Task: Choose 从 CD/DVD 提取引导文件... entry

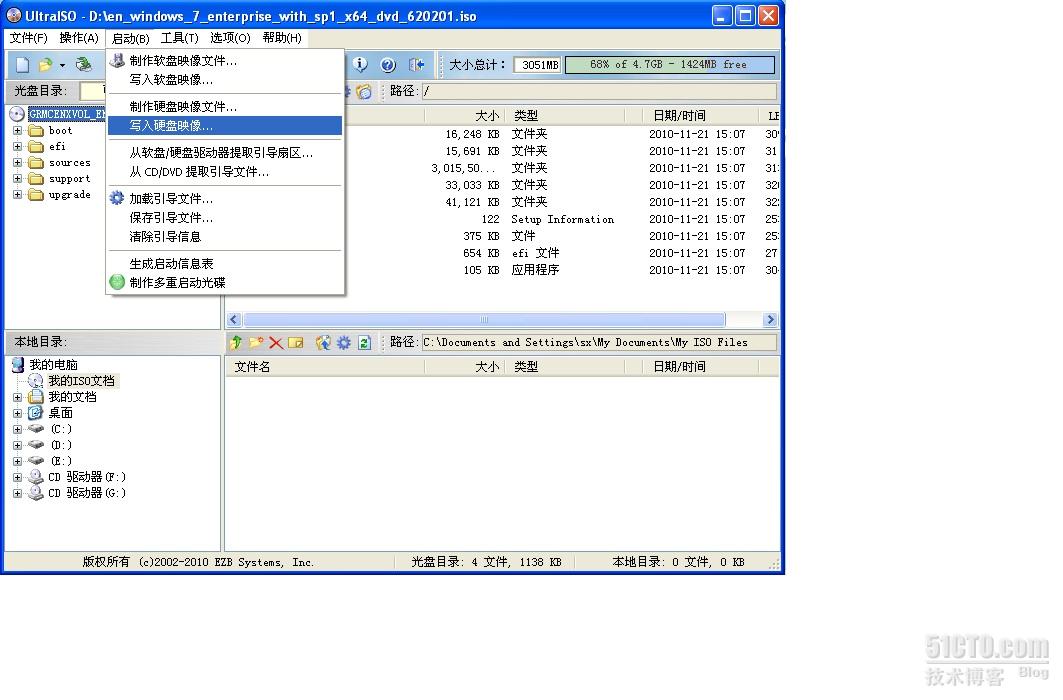Action: pyautogui.click(x=225, y=172)
